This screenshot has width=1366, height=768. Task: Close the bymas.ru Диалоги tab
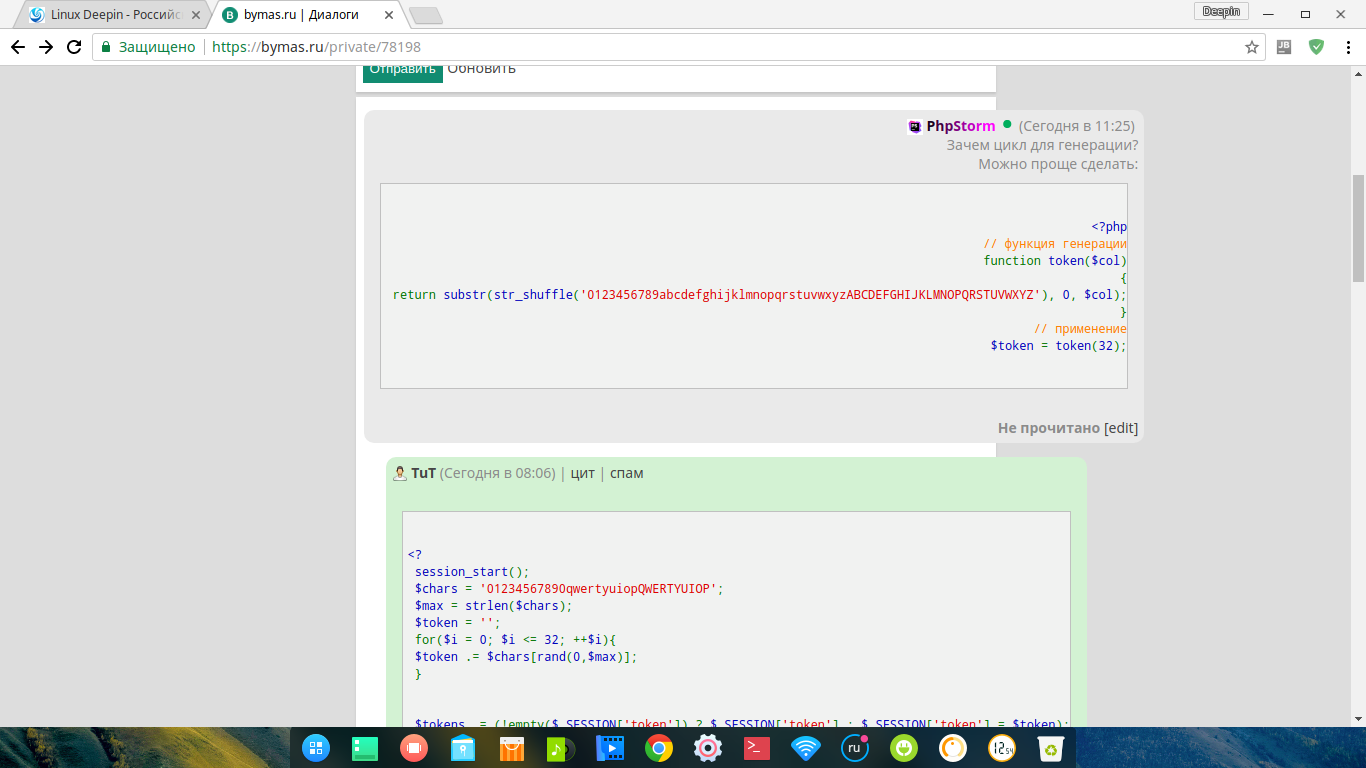point(389,15)
